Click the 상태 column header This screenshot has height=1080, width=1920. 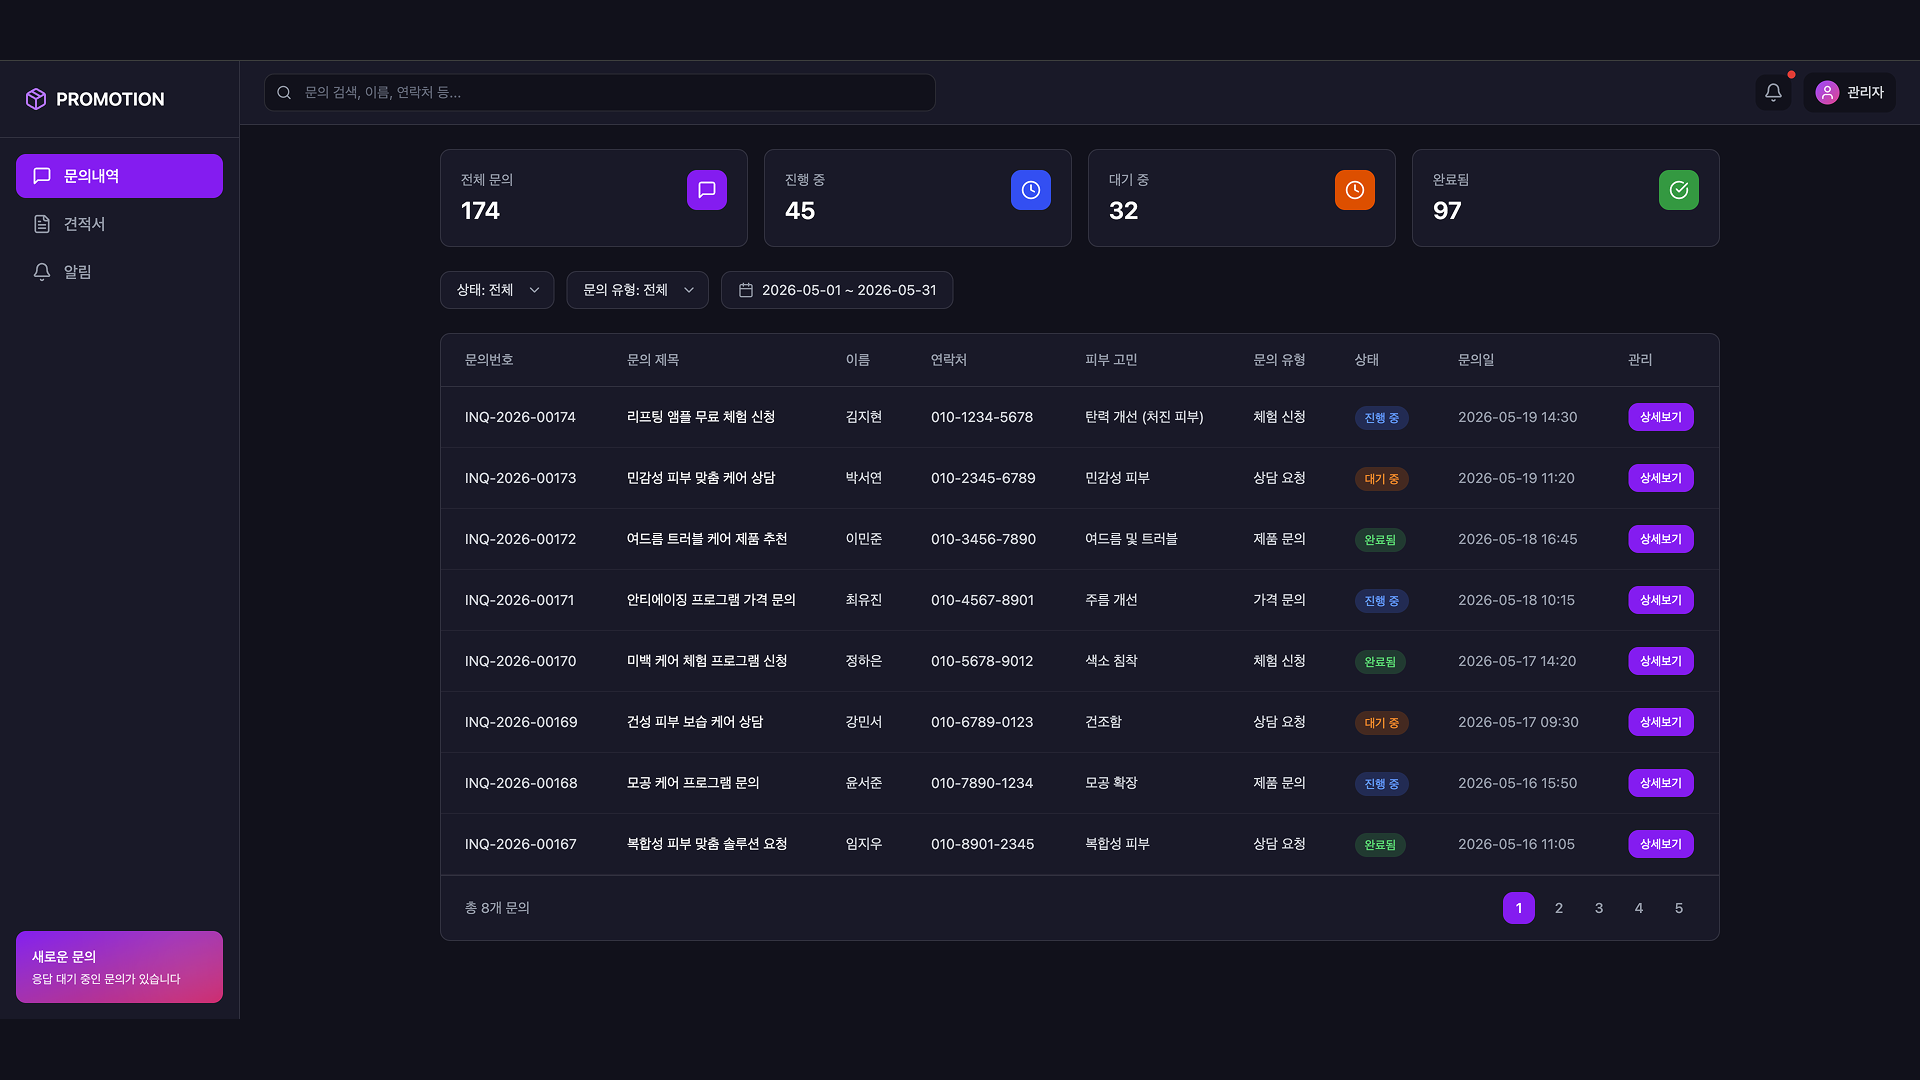1367,360
